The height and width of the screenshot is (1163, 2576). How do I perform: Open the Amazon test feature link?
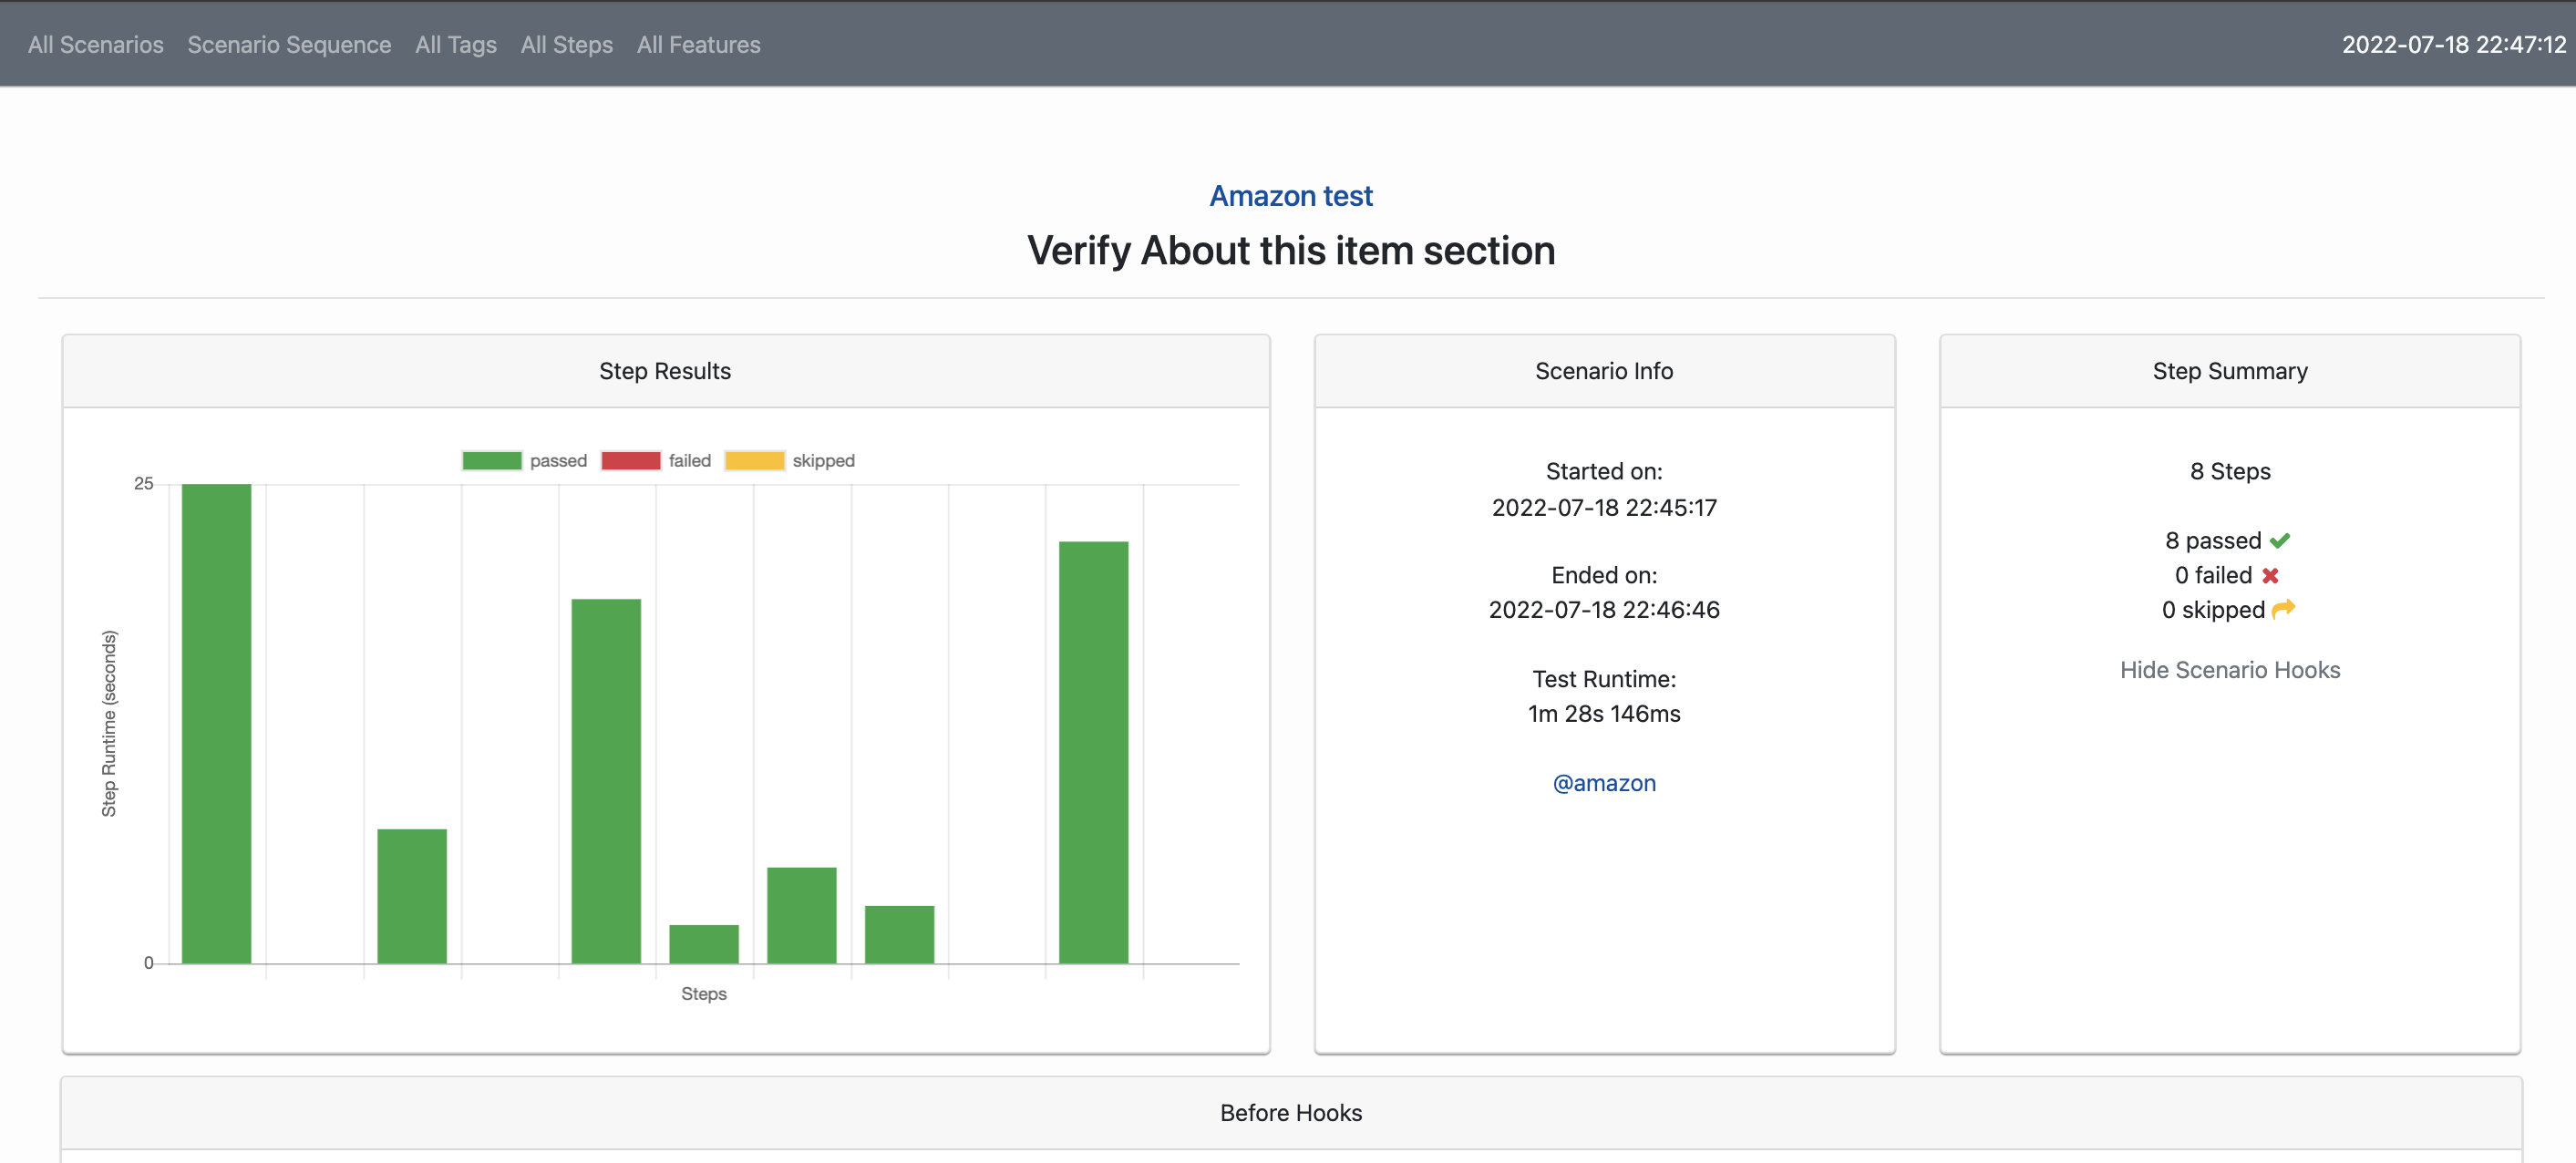[1290, 196]
